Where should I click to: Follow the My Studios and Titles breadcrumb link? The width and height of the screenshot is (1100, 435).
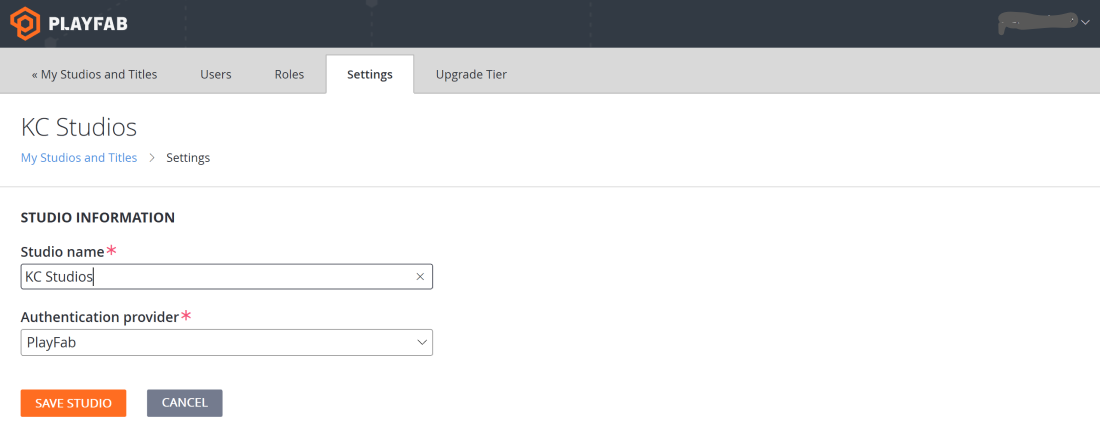pyautogui.click(x=79, y=158)
